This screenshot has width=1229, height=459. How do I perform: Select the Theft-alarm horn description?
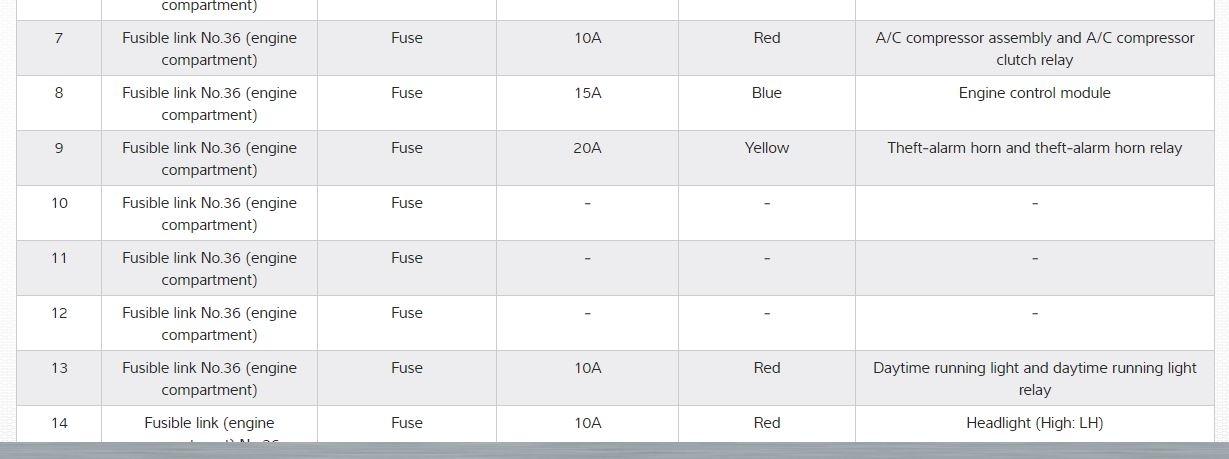click(1034, 148)
